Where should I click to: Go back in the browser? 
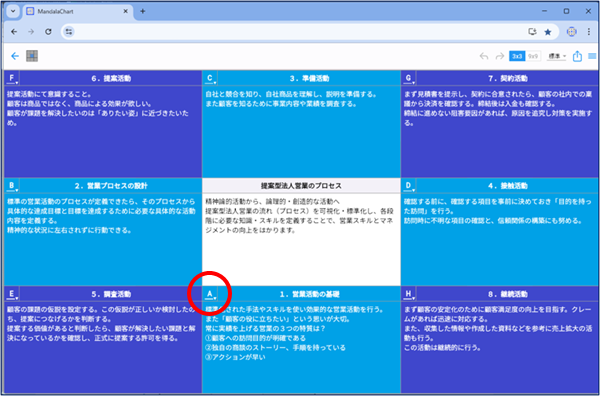14,32
